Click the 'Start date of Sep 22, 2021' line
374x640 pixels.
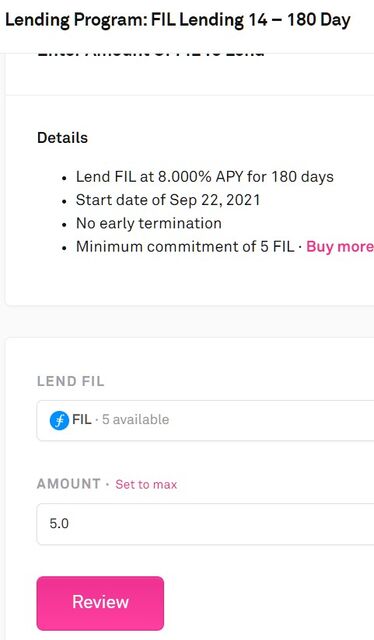[x=168, y=200]
